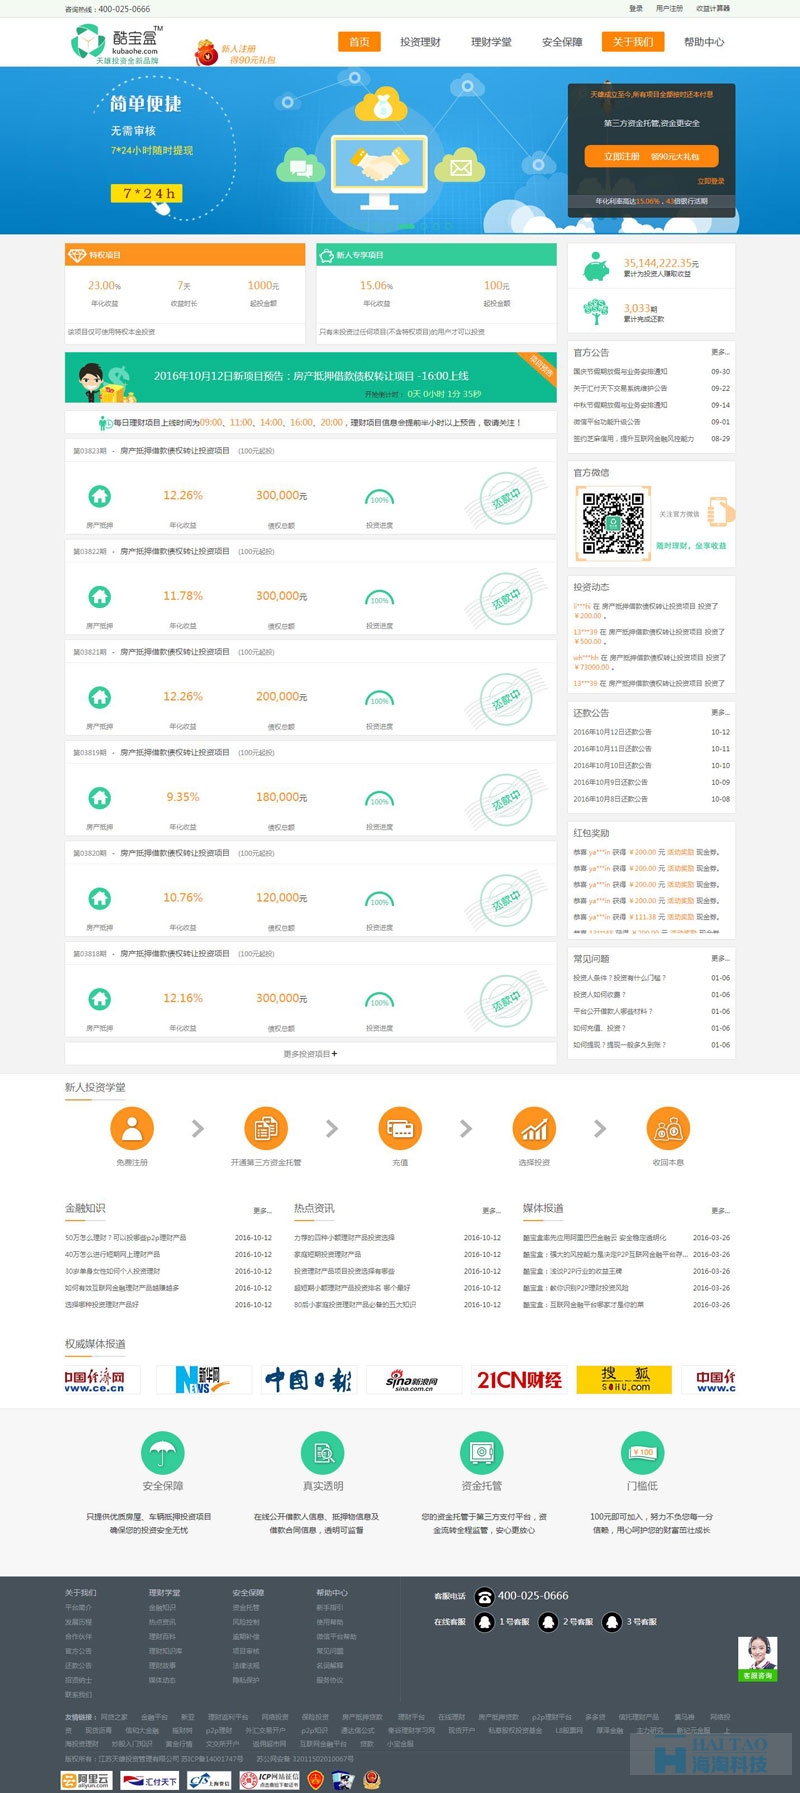The width and height of the screenshot is (800, 1793).
Task: Click 更多投资项目 expand link
Action: pos(310,1054)
